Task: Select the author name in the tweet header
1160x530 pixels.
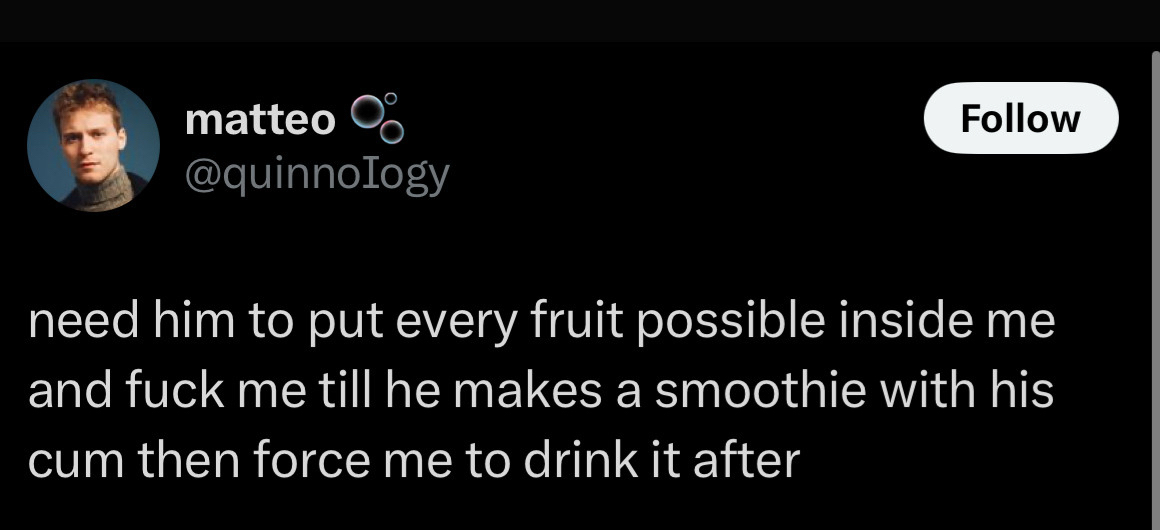Action: (261, 120)
